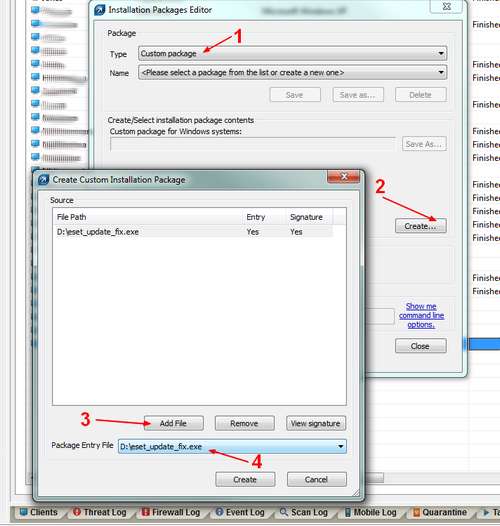
Task: Select the Event Log tab
Action: tap(240, 512)
